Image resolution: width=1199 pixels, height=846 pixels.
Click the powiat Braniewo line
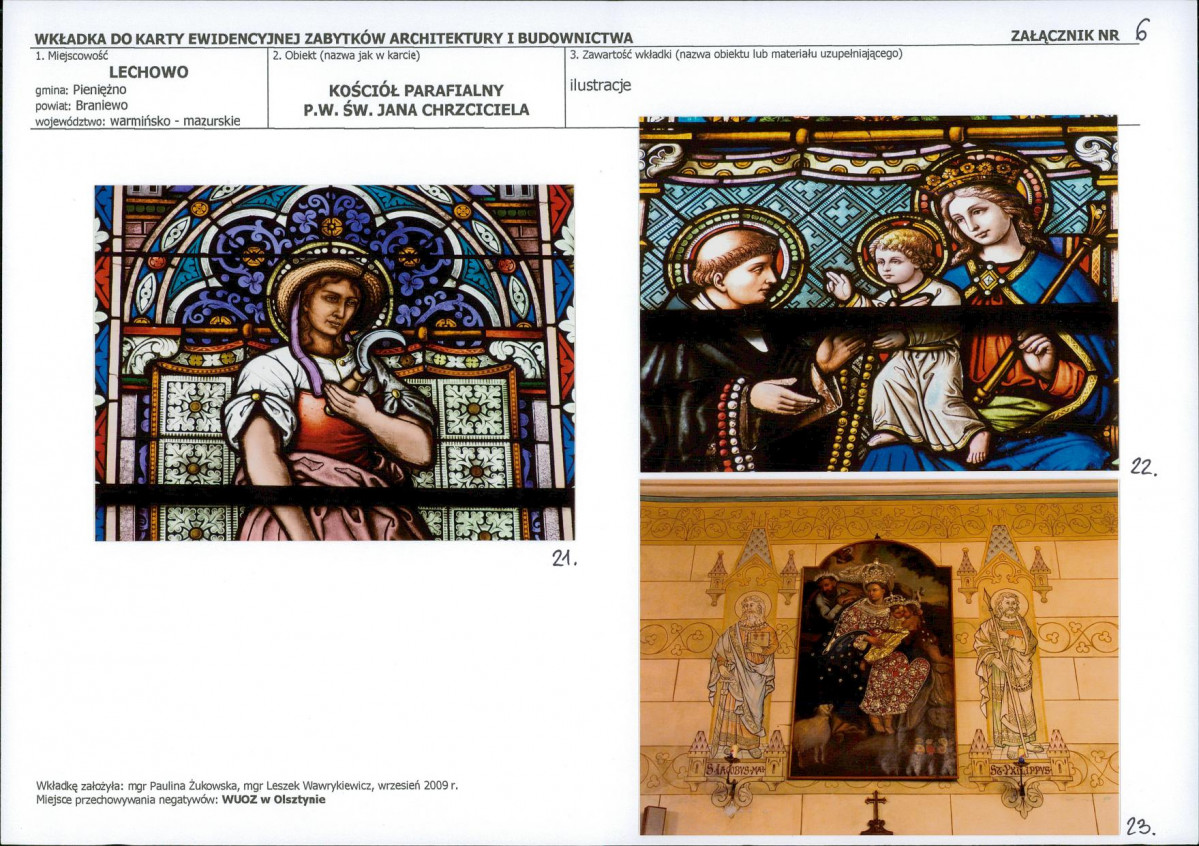82,106
